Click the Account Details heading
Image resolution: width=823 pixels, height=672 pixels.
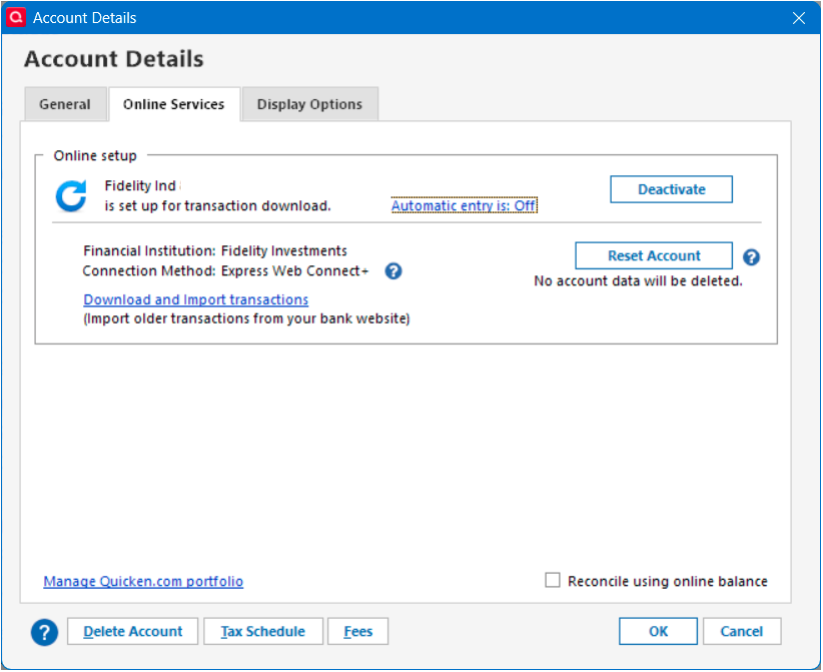114,59
